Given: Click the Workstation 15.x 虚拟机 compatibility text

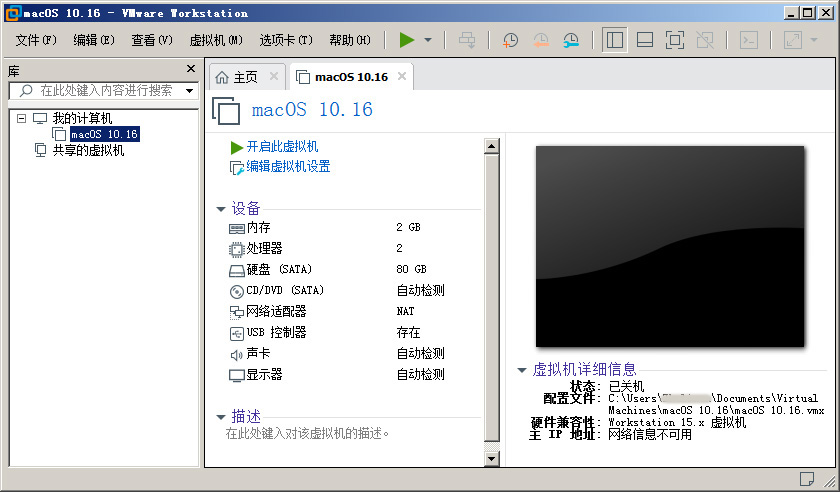Looking at the screenshot, I should pos(677,422).
